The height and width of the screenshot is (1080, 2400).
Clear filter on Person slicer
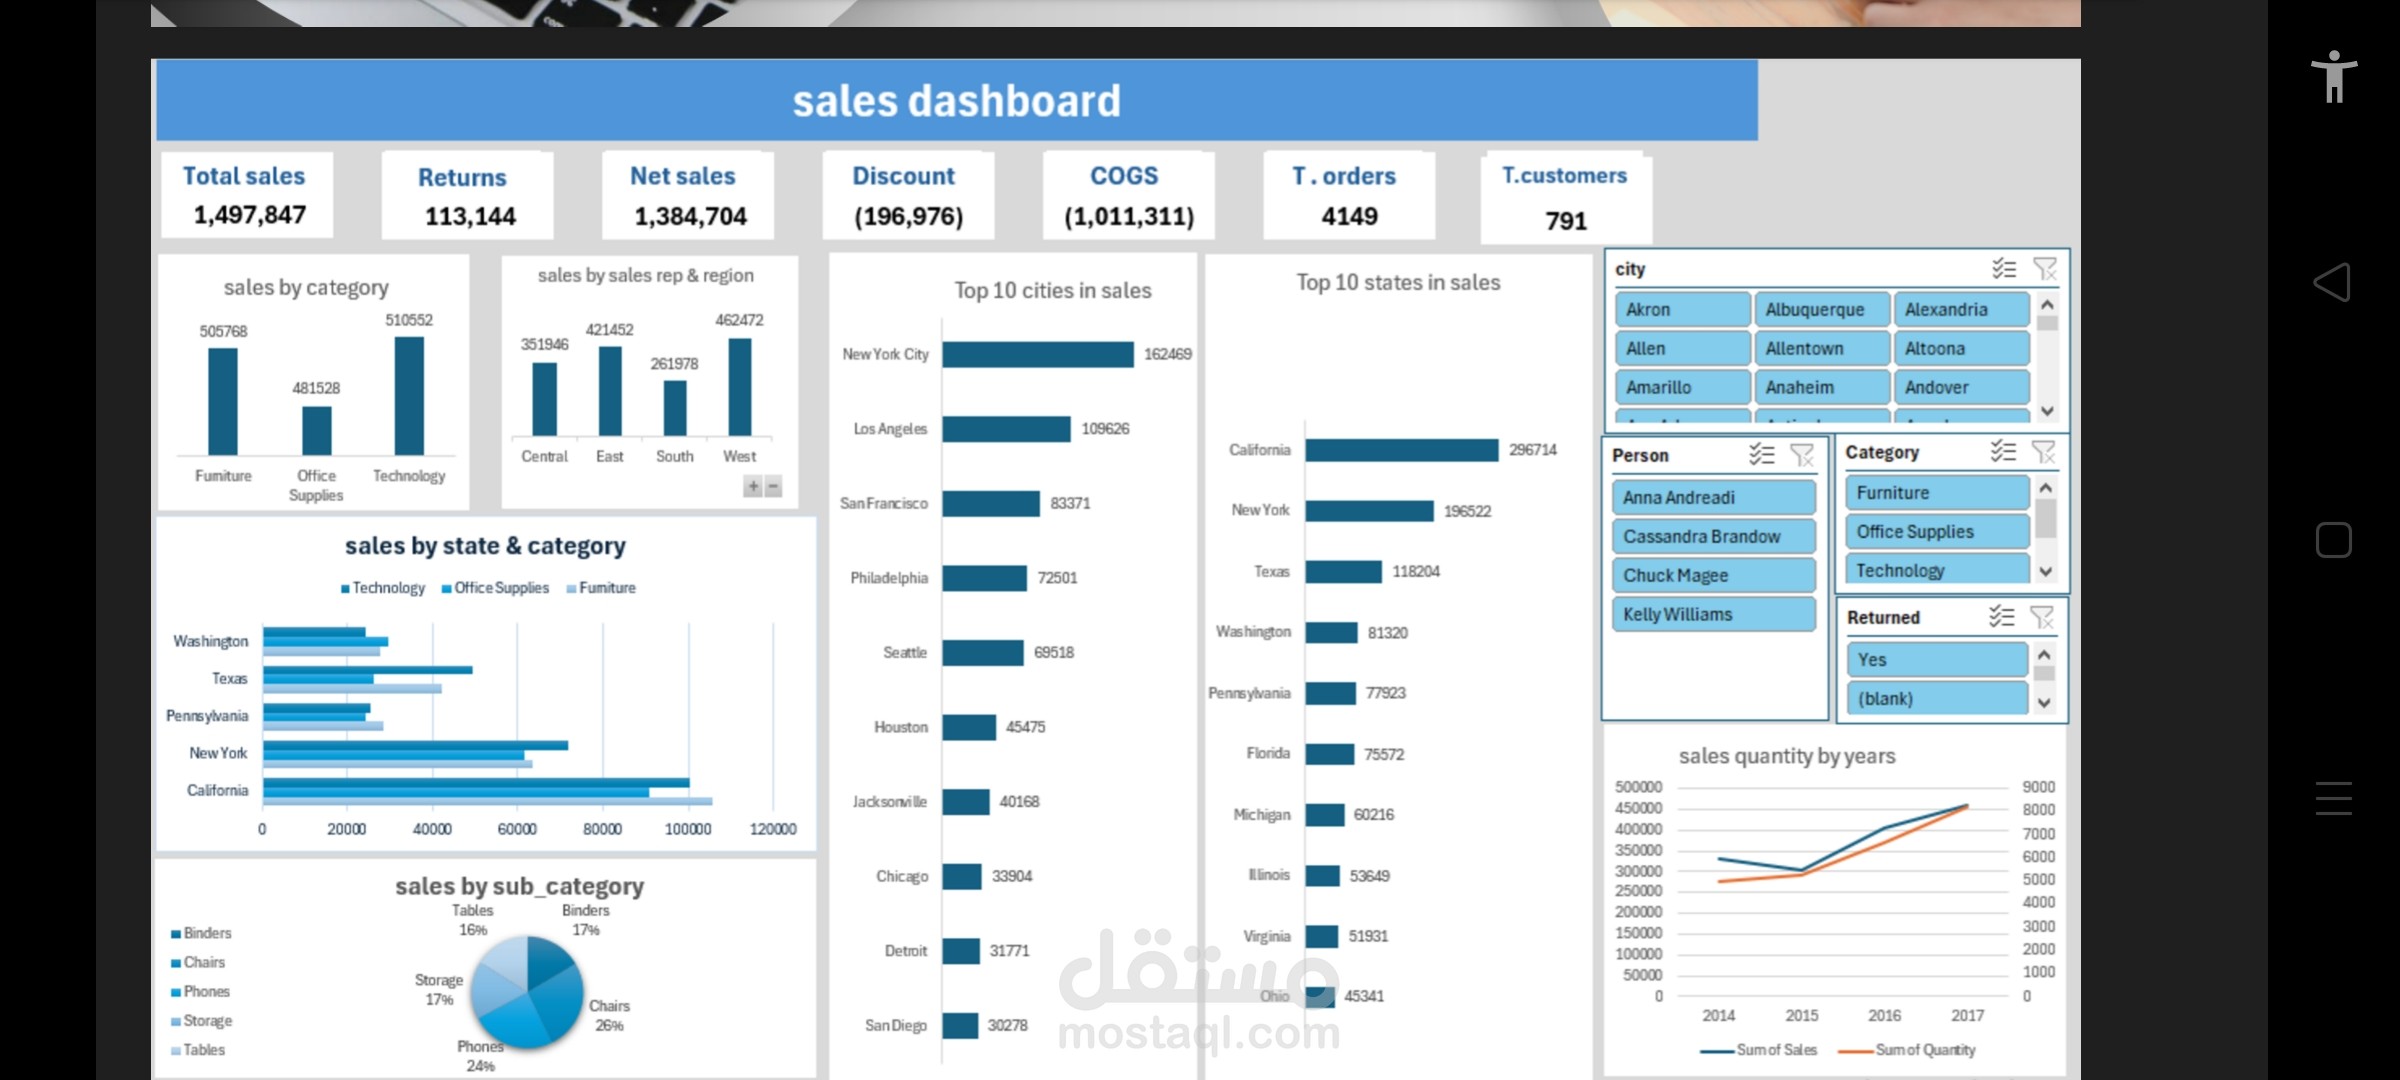tap(1802, 455)
